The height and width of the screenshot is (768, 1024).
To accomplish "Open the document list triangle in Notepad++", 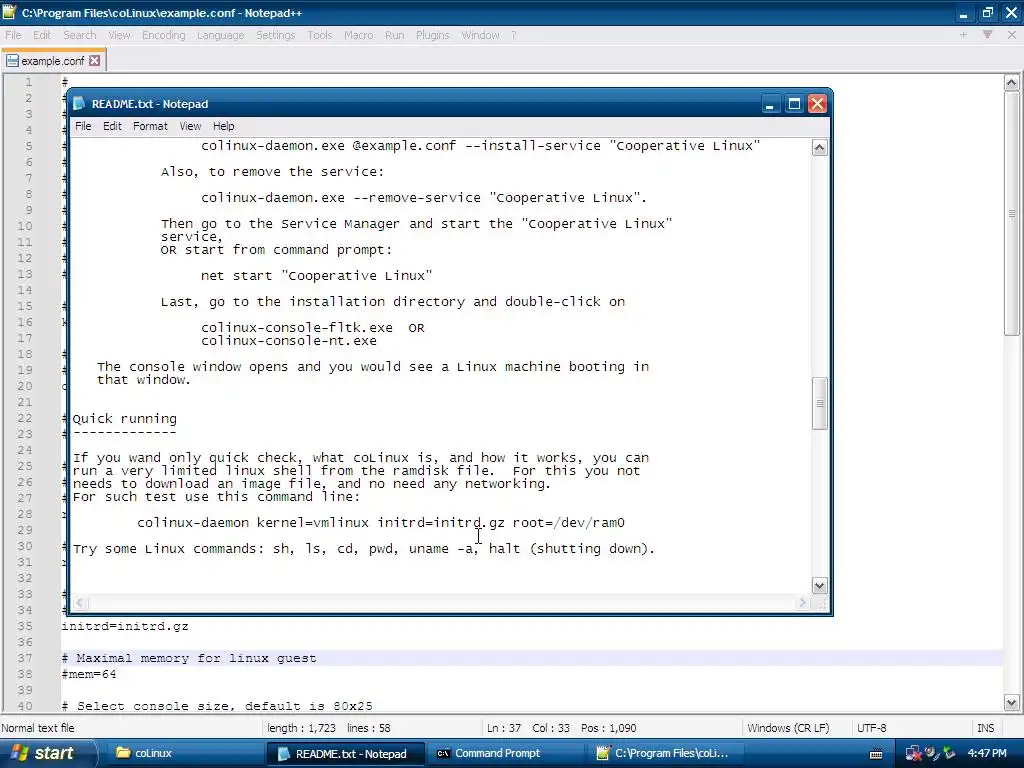I will click(x=987, y=35).
